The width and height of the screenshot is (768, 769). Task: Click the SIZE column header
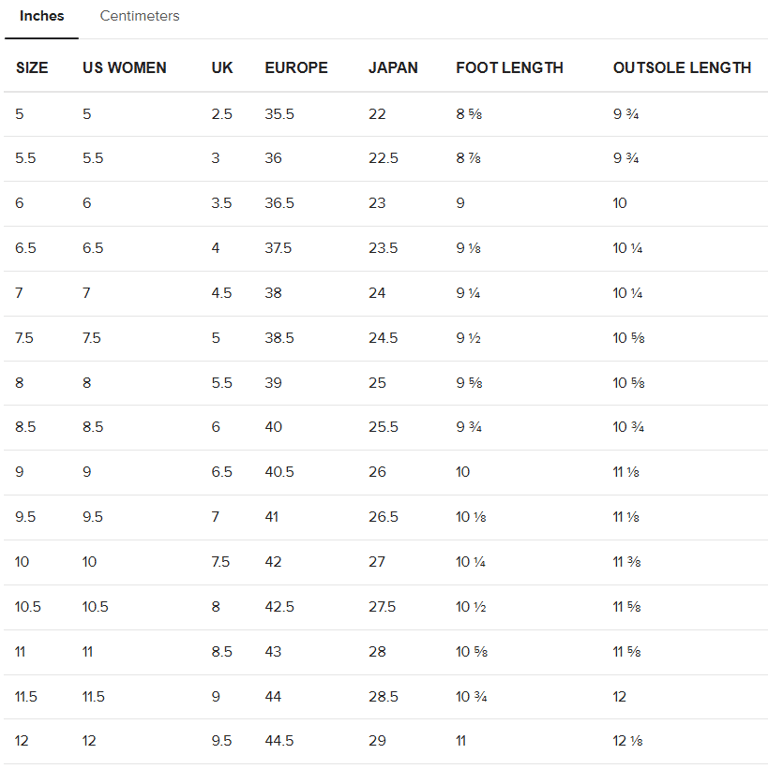pyautogui.click(x=32, y=68)
